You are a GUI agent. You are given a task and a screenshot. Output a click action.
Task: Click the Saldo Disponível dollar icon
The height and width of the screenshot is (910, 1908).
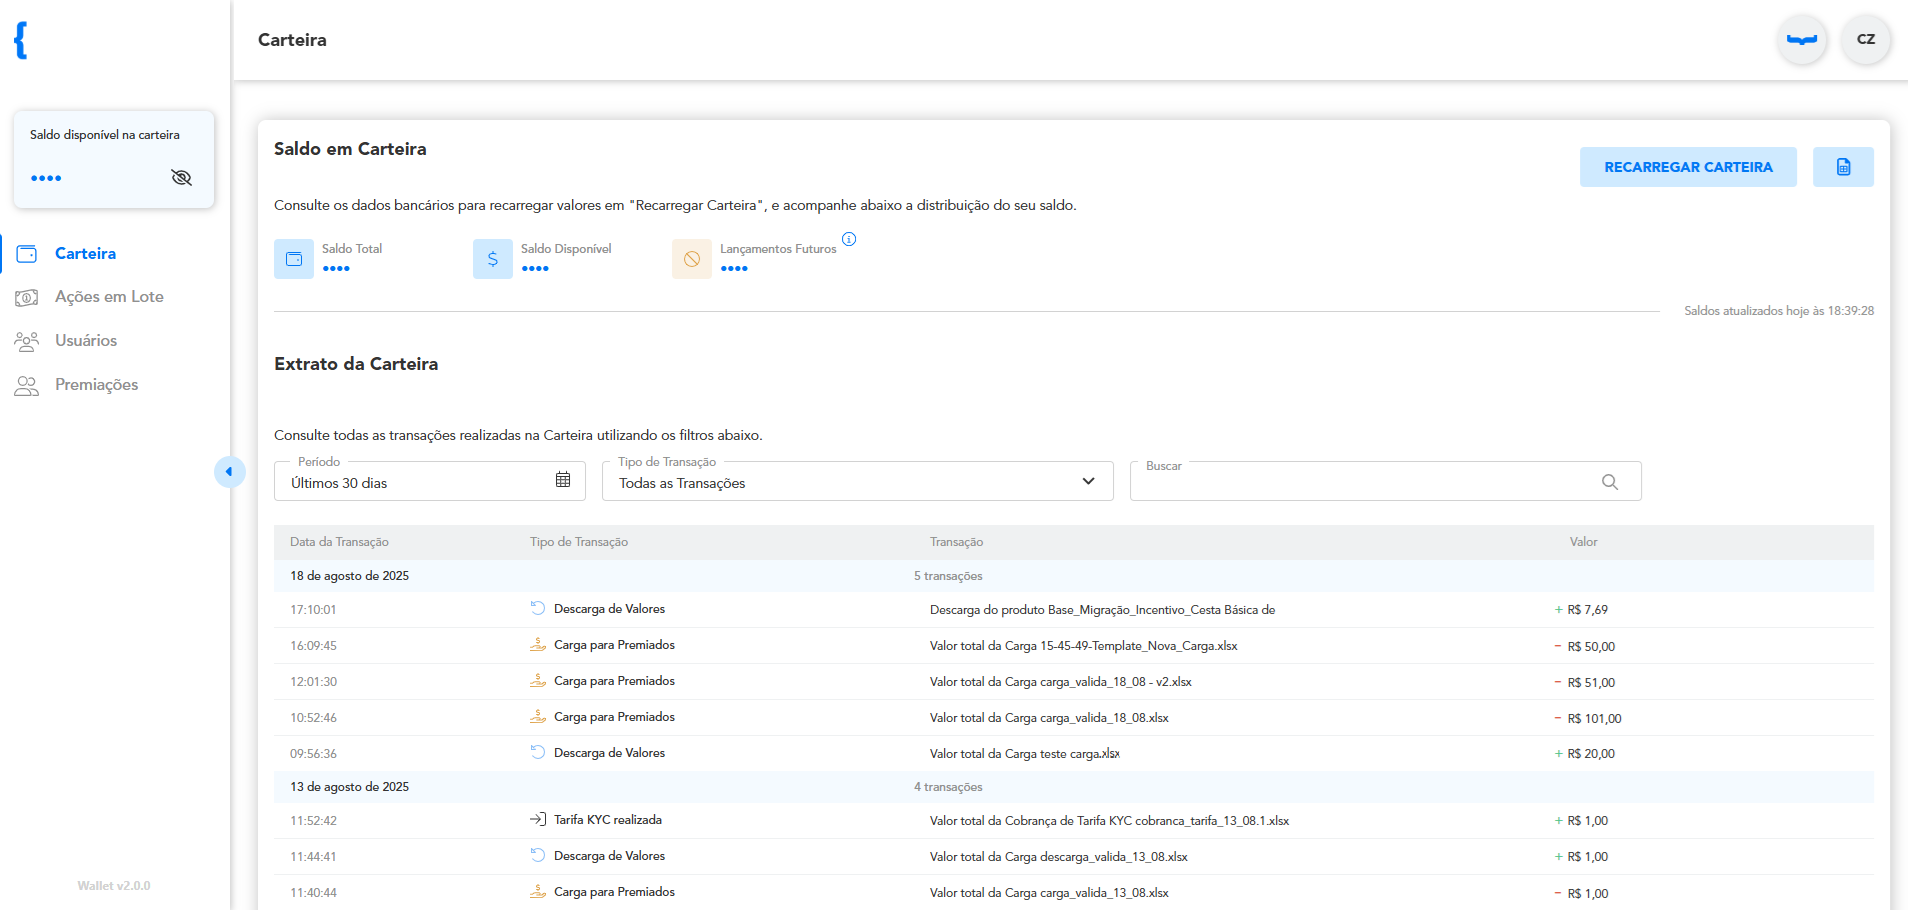pyautogui.click(x=493, y=259)
